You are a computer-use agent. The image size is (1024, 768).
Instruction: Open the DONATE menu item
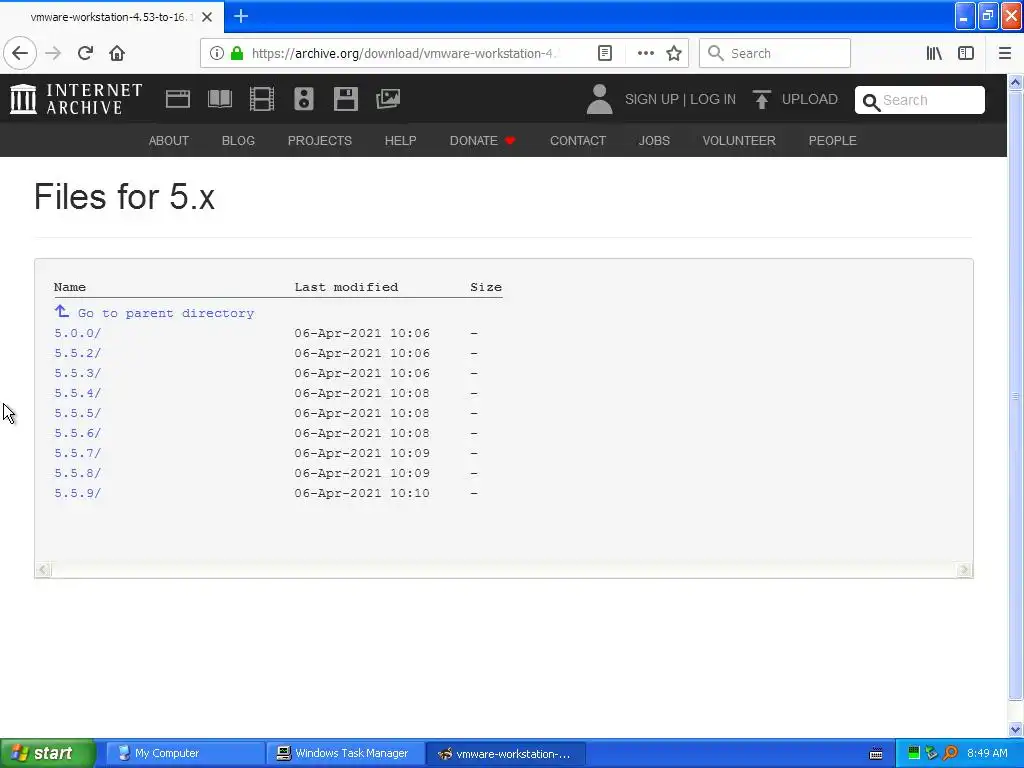[x=483, y=140]
